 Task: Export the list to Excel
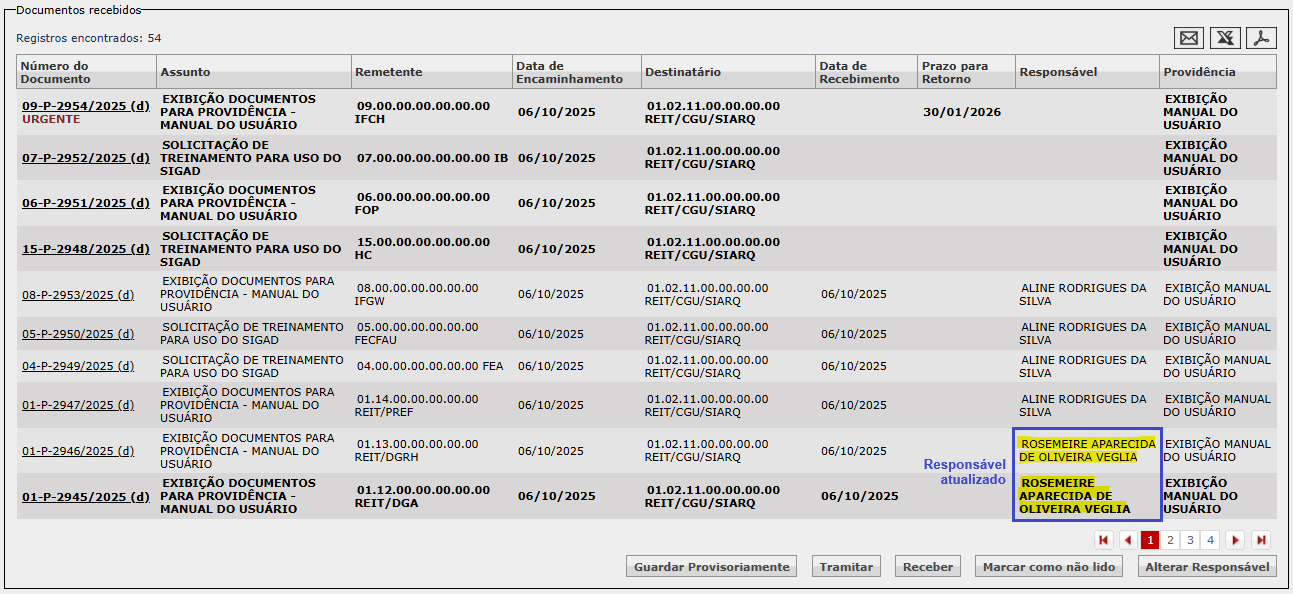point(1225,38)
